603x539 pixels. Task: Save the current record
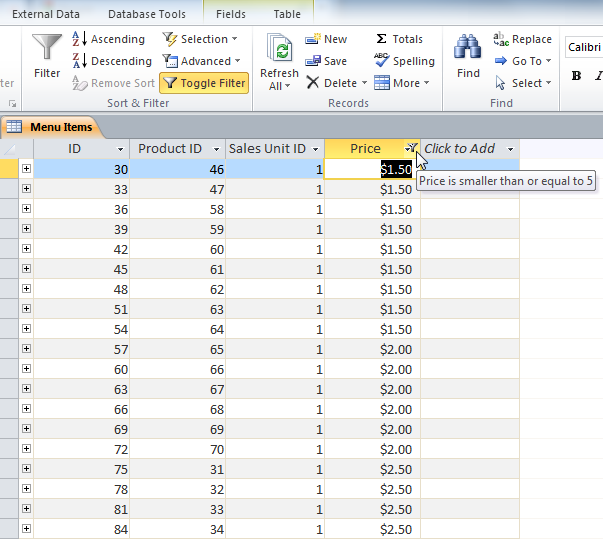[x=326, y=61]
